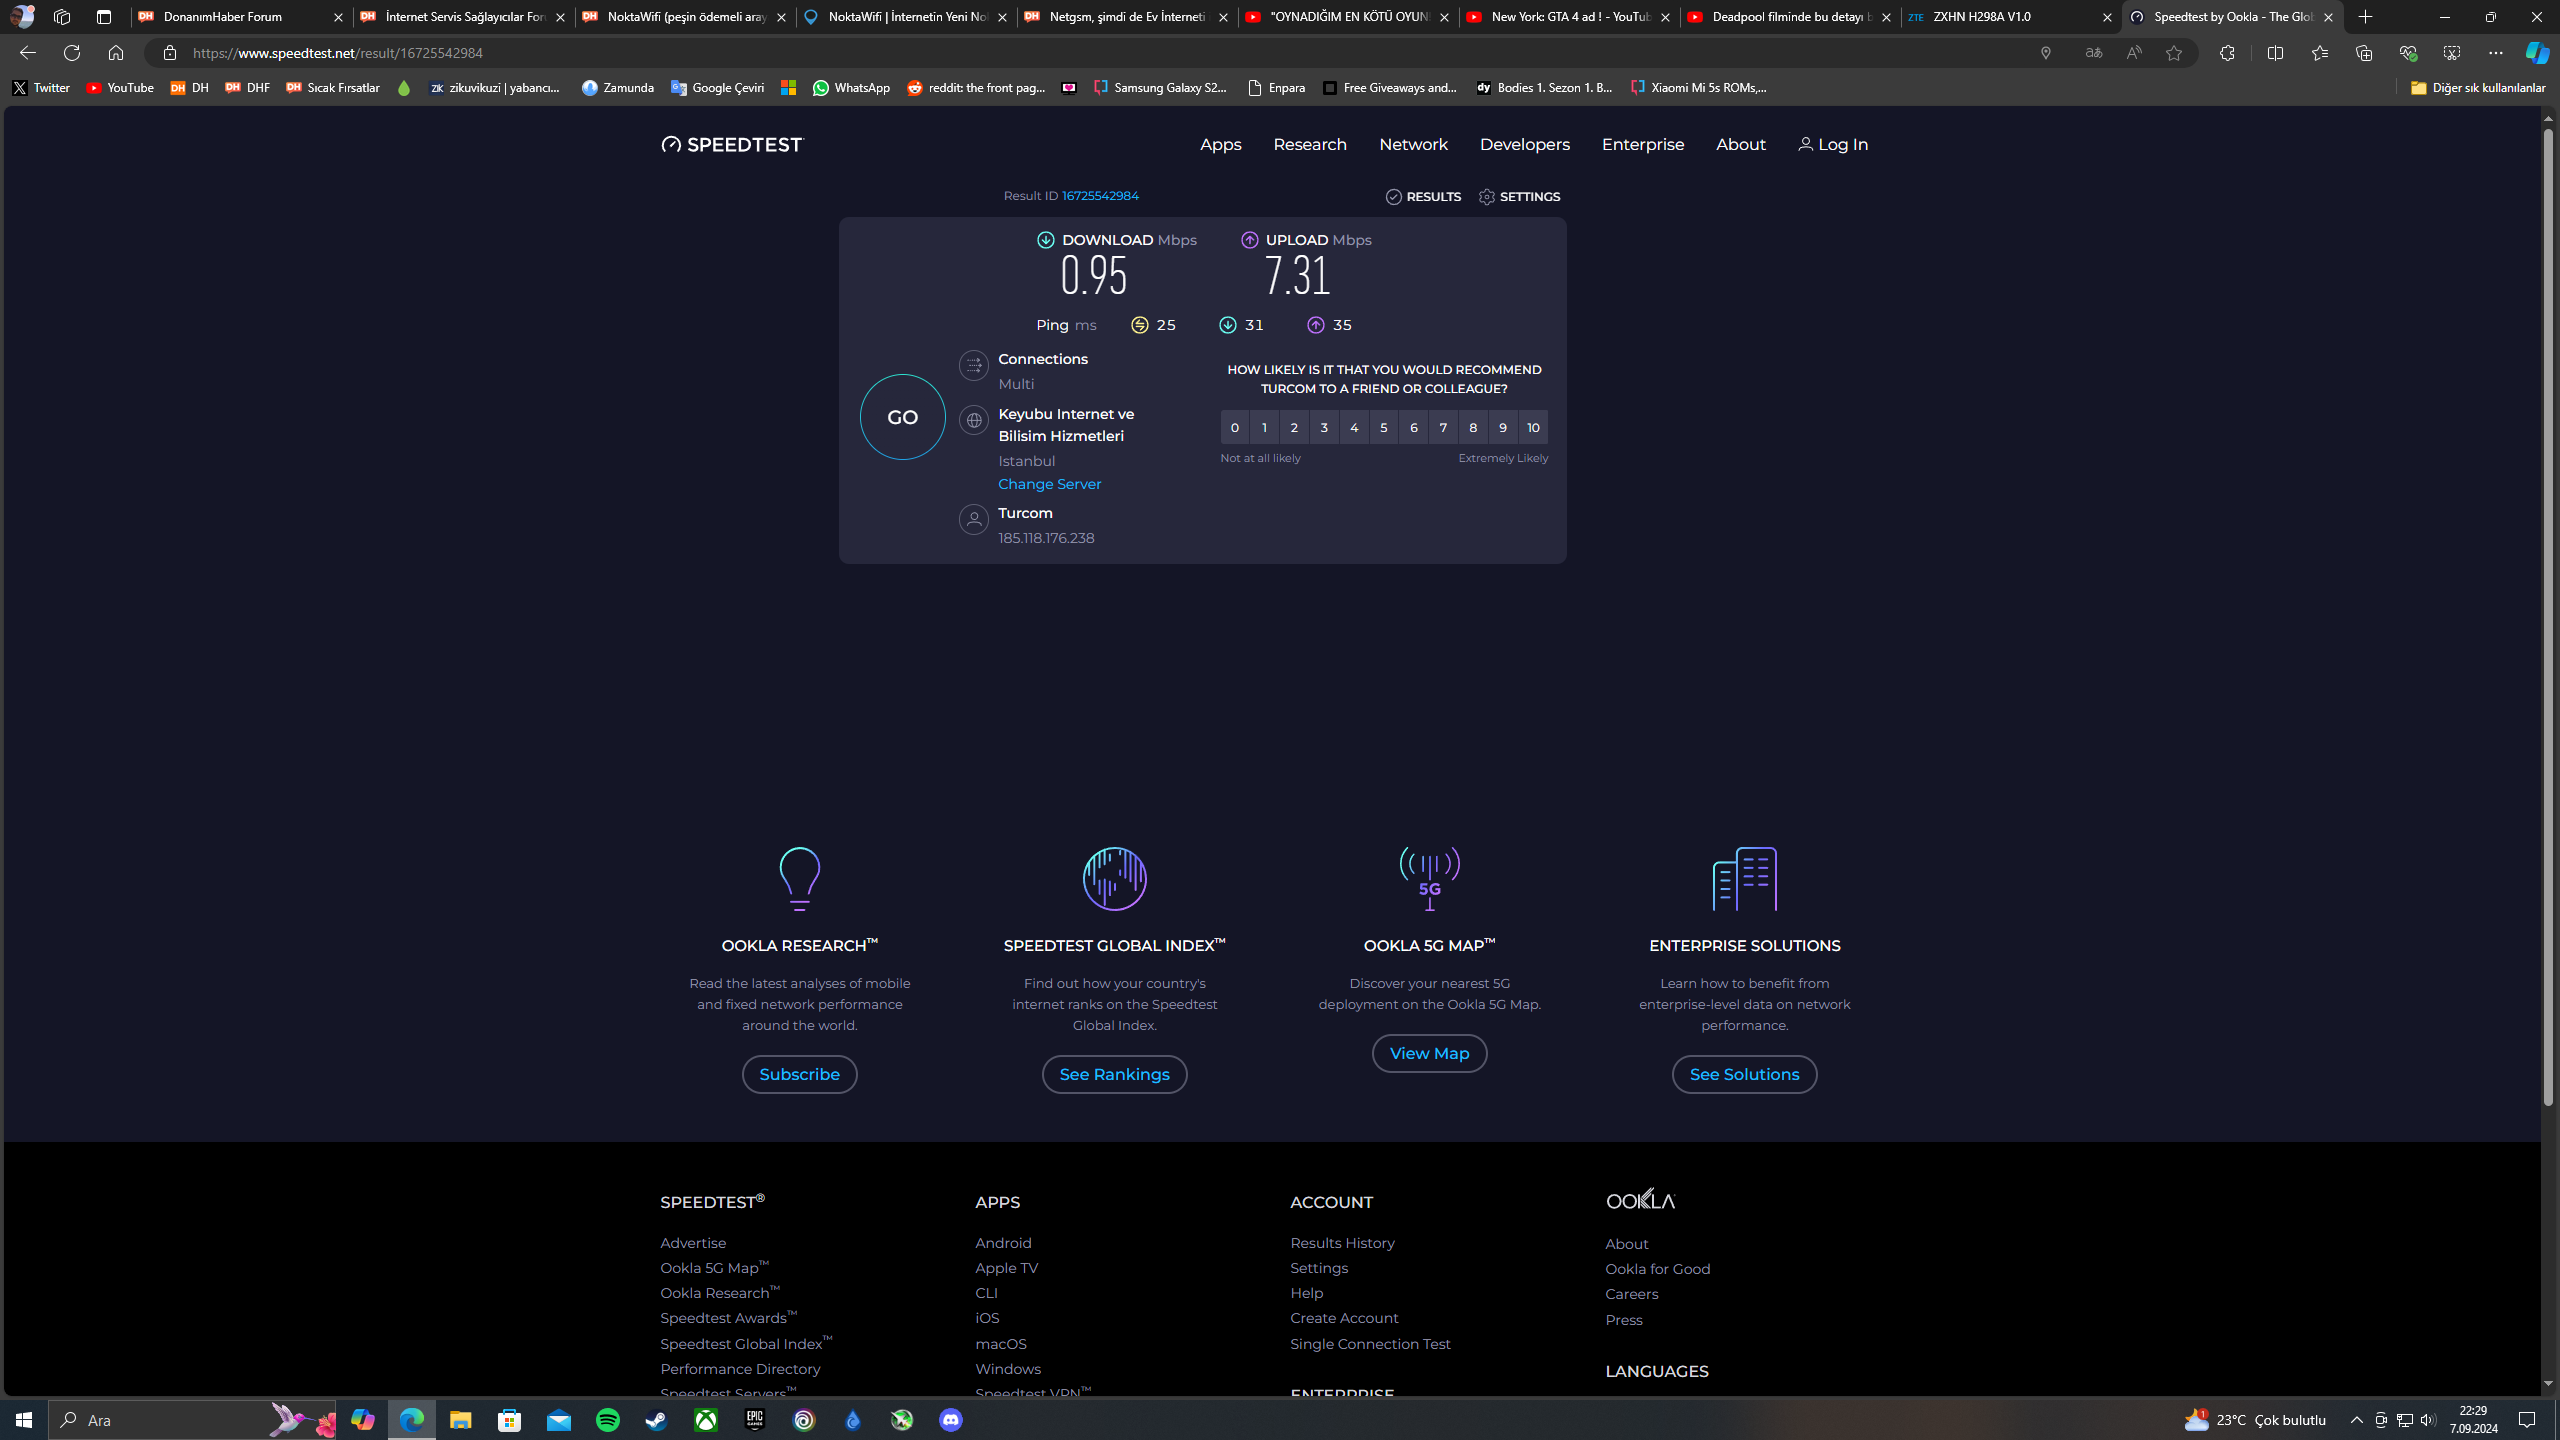This screenshot has width=2560, height=1440.
Task: Open the Enterprise menu
Action: [x=1642, y=145]
